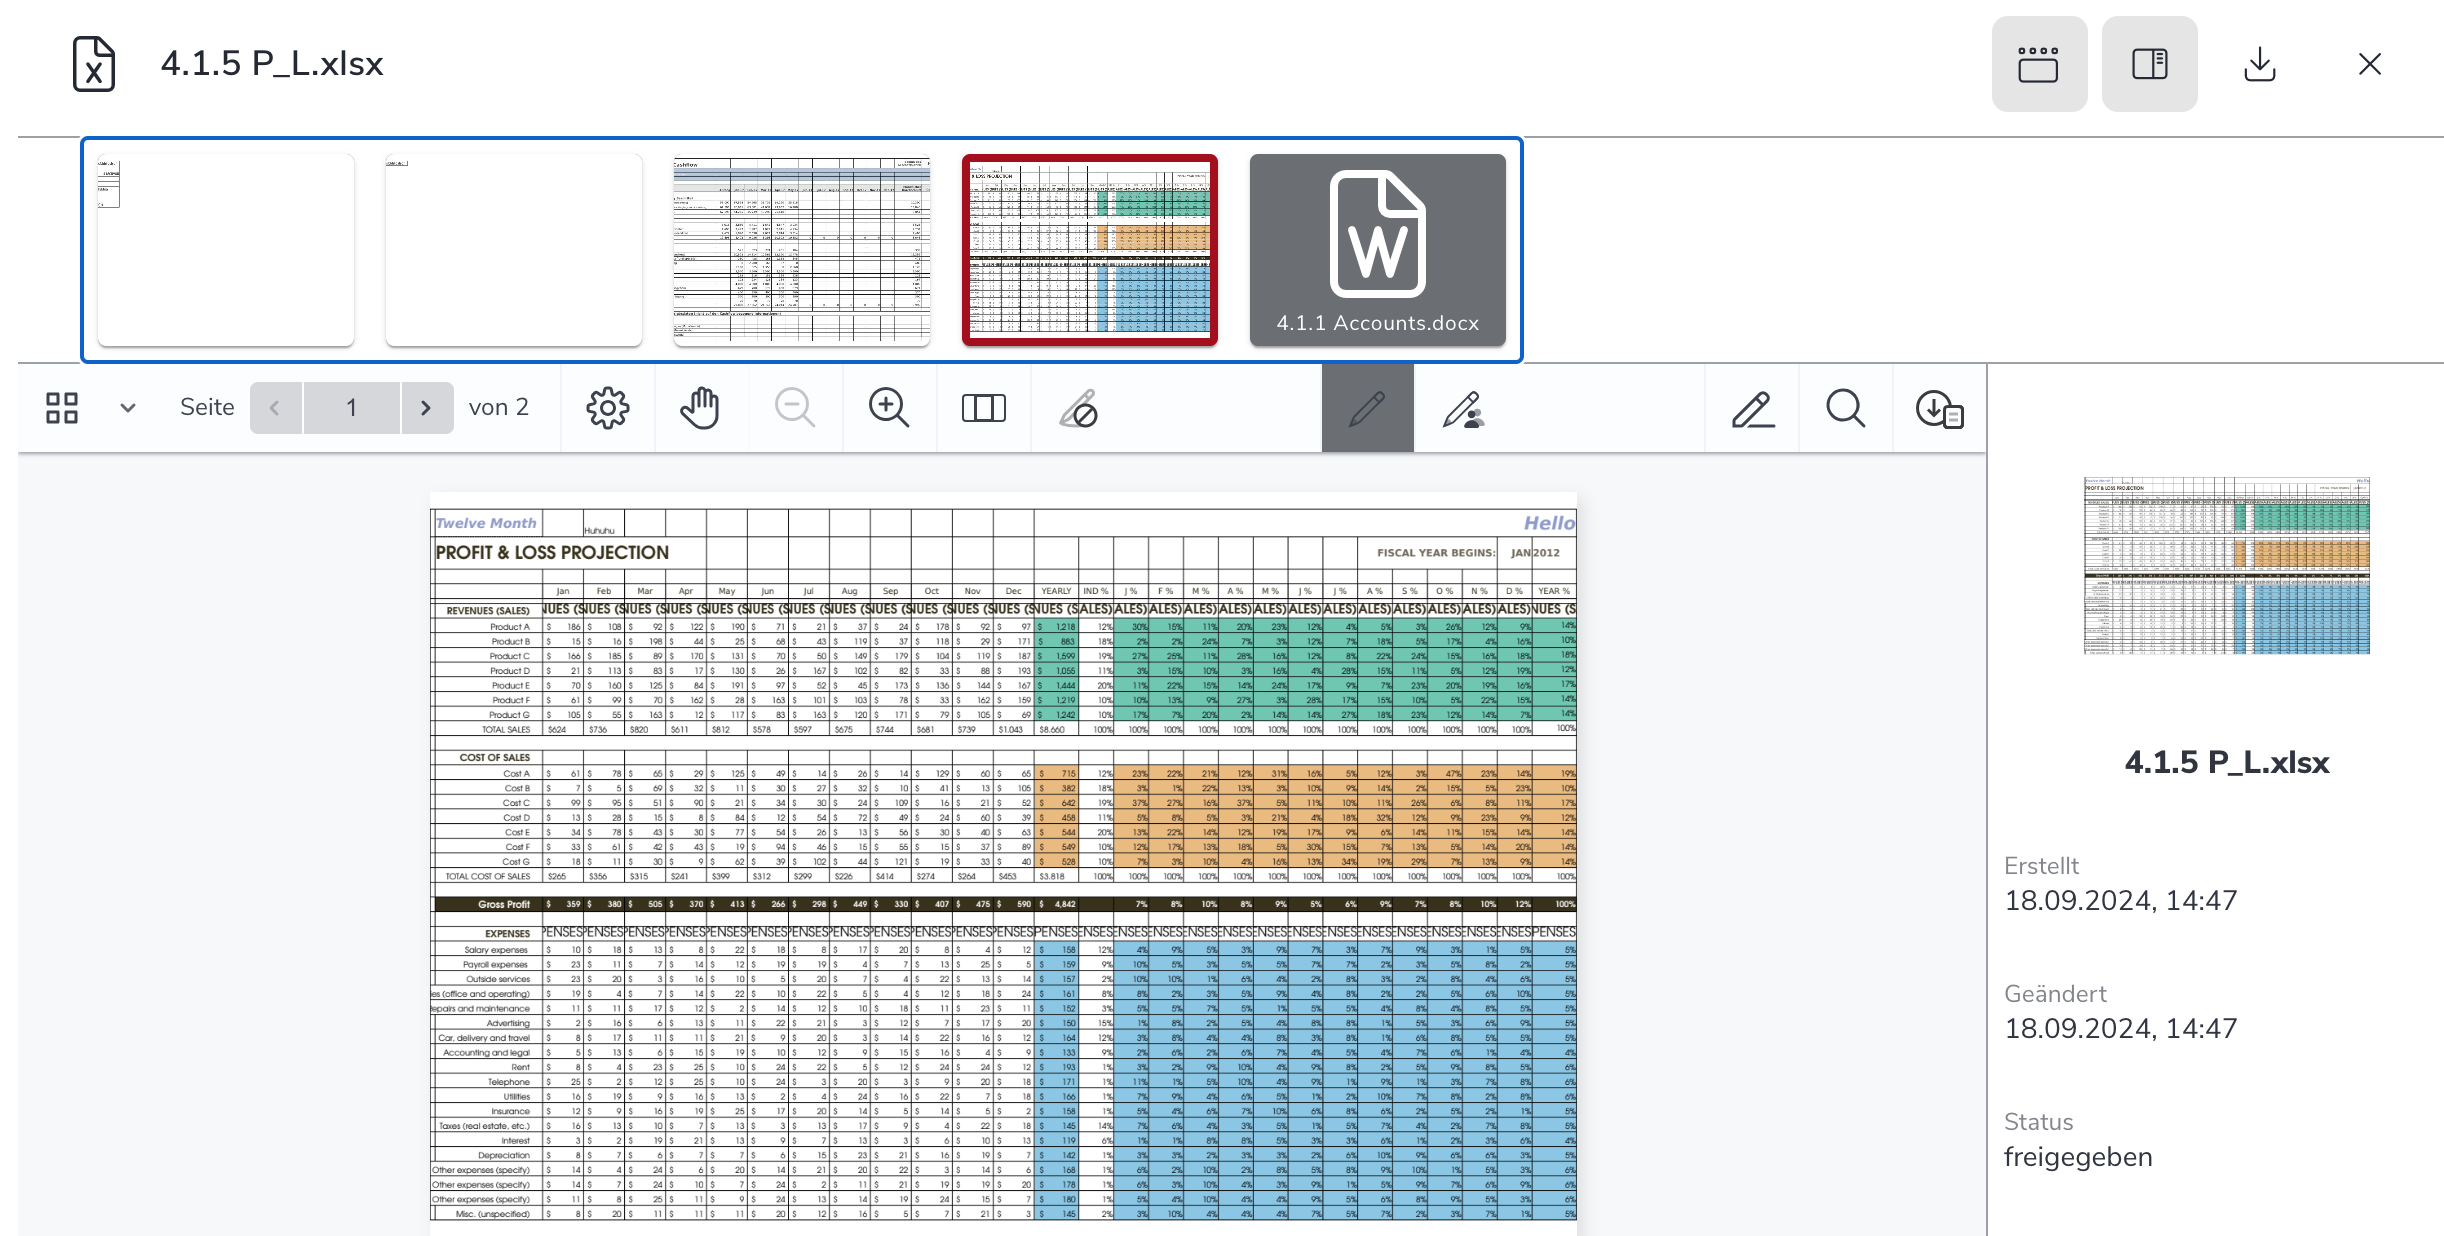Download the file using the top download icon
Screen dimensions: 2444x1236
tap(2259, 64)
